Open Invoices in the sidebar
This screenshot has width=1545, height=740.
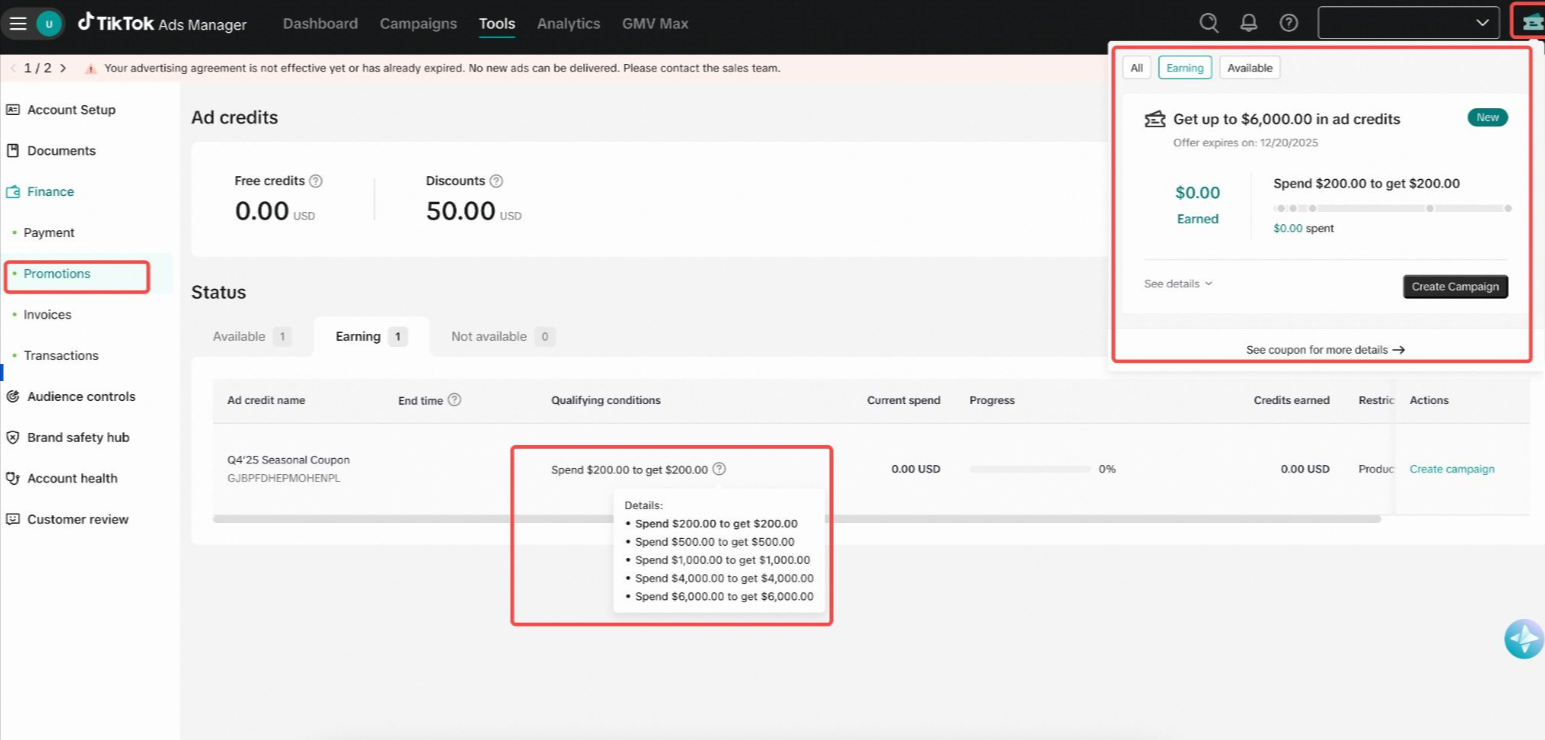pyautogui.click(x=48, y=315)
